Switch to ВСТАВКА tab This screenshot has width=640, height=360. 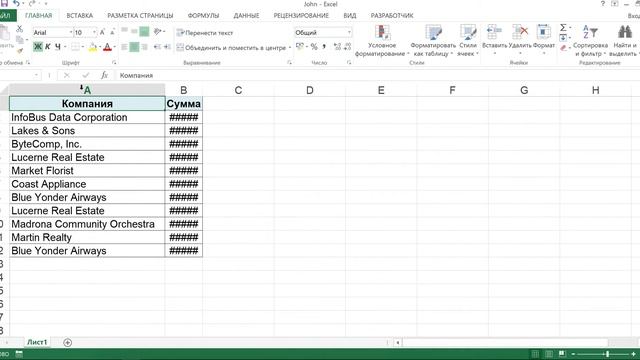coord(80,16)
